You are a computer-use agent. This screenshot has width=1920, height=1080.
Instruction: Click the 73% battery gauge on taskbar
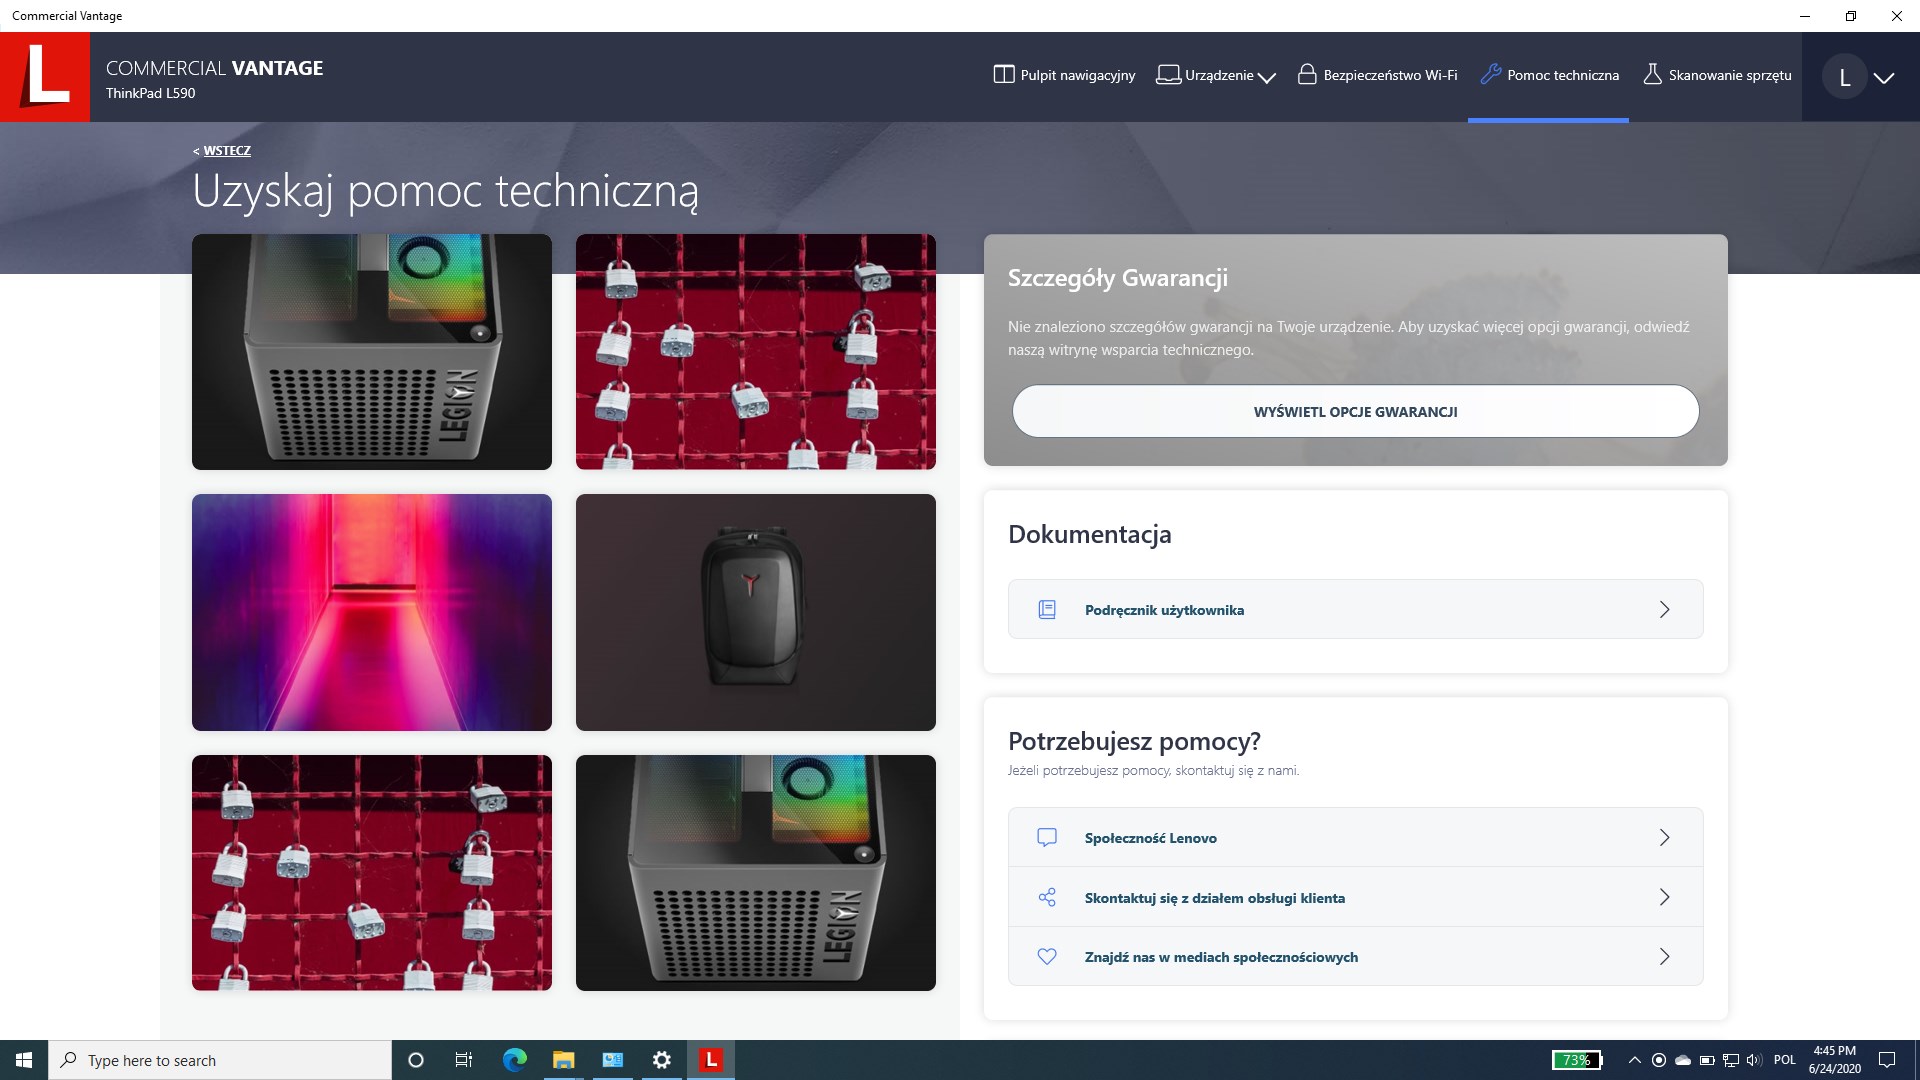tap(1577, 1060)
